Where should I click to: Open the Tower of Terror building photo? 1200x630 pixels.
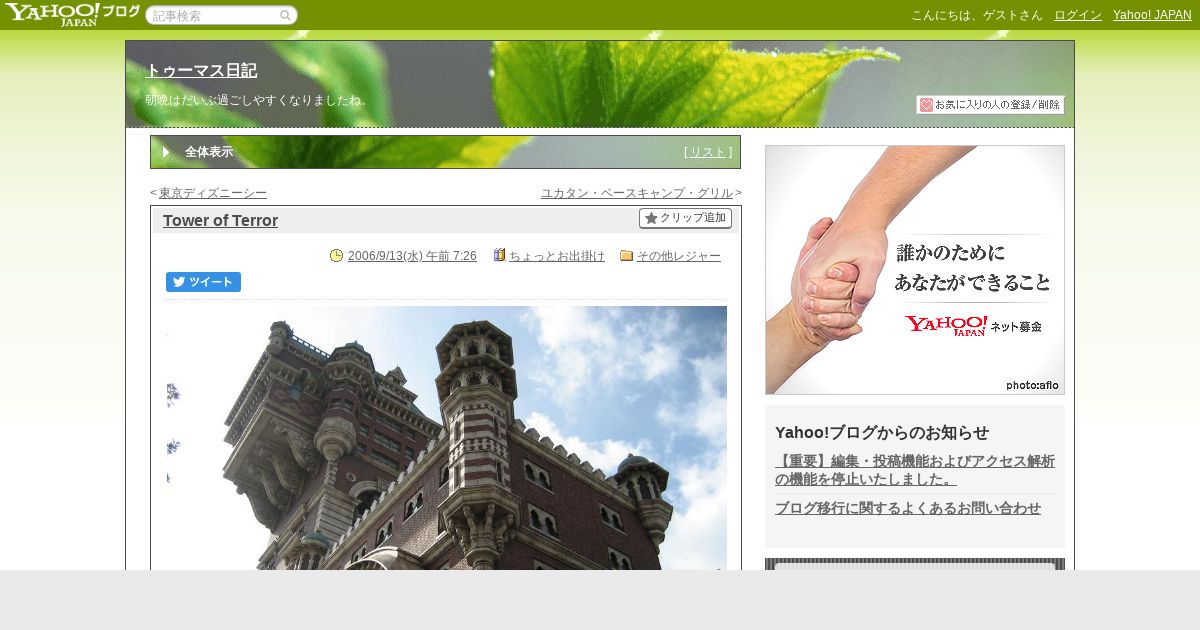pyautogui.click(x=446, y=438)
